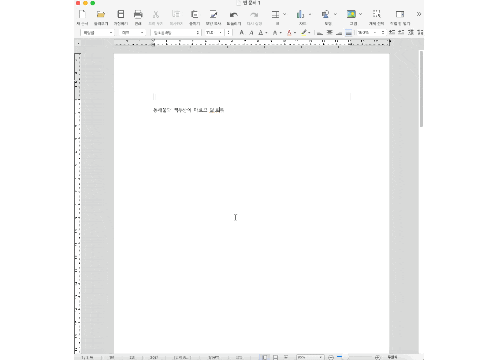The width and height of the screenshot is (480, 360).
Task: Toggle italic with the slanted A
Action: [x=251, y=32]
